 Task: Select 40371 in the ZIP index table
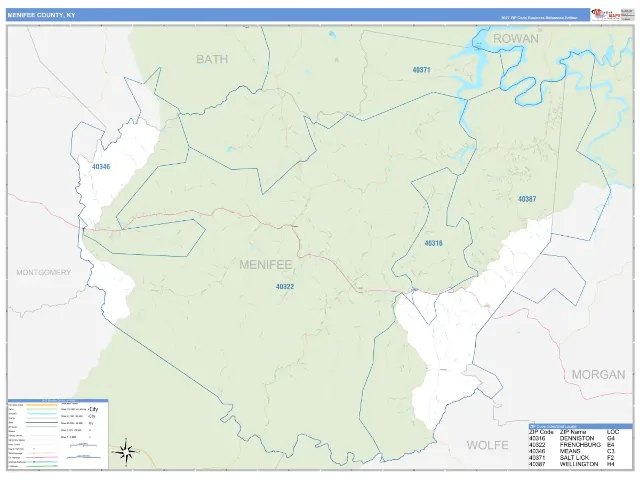point(537,458)
